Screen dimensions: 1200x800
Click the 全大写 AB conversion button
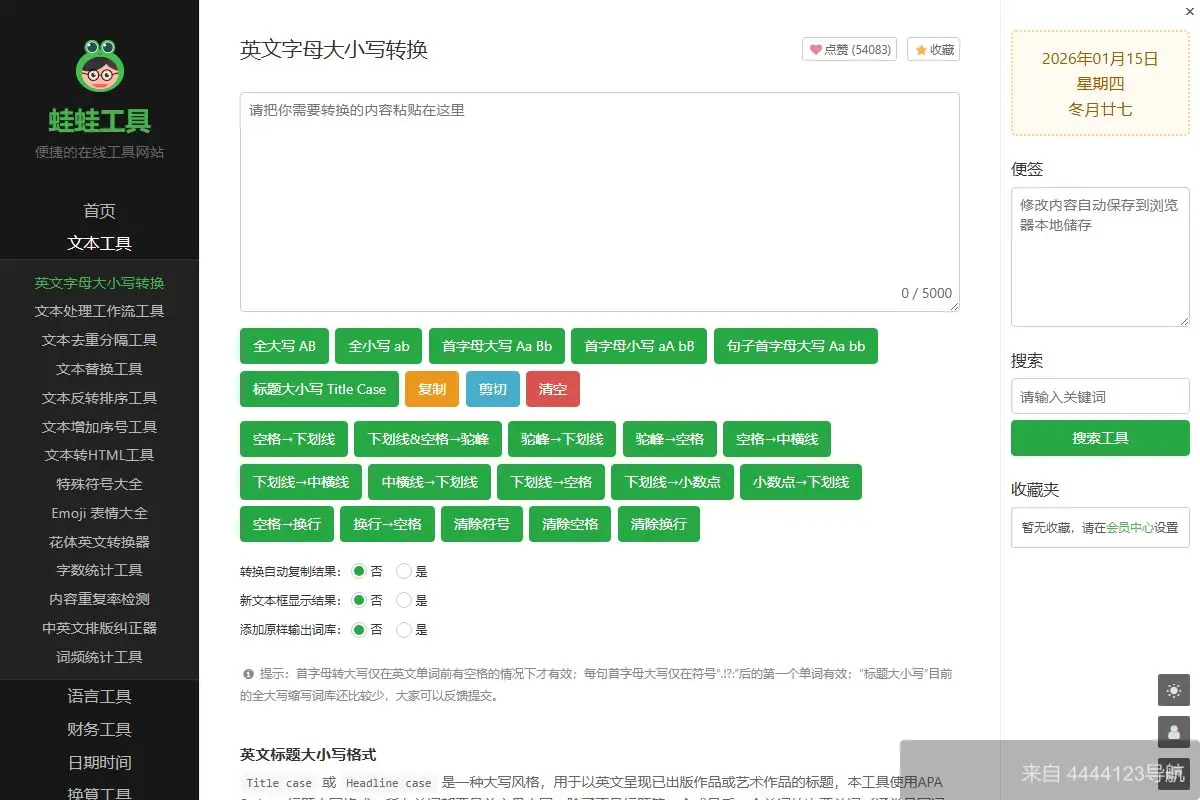pos(281,346)
